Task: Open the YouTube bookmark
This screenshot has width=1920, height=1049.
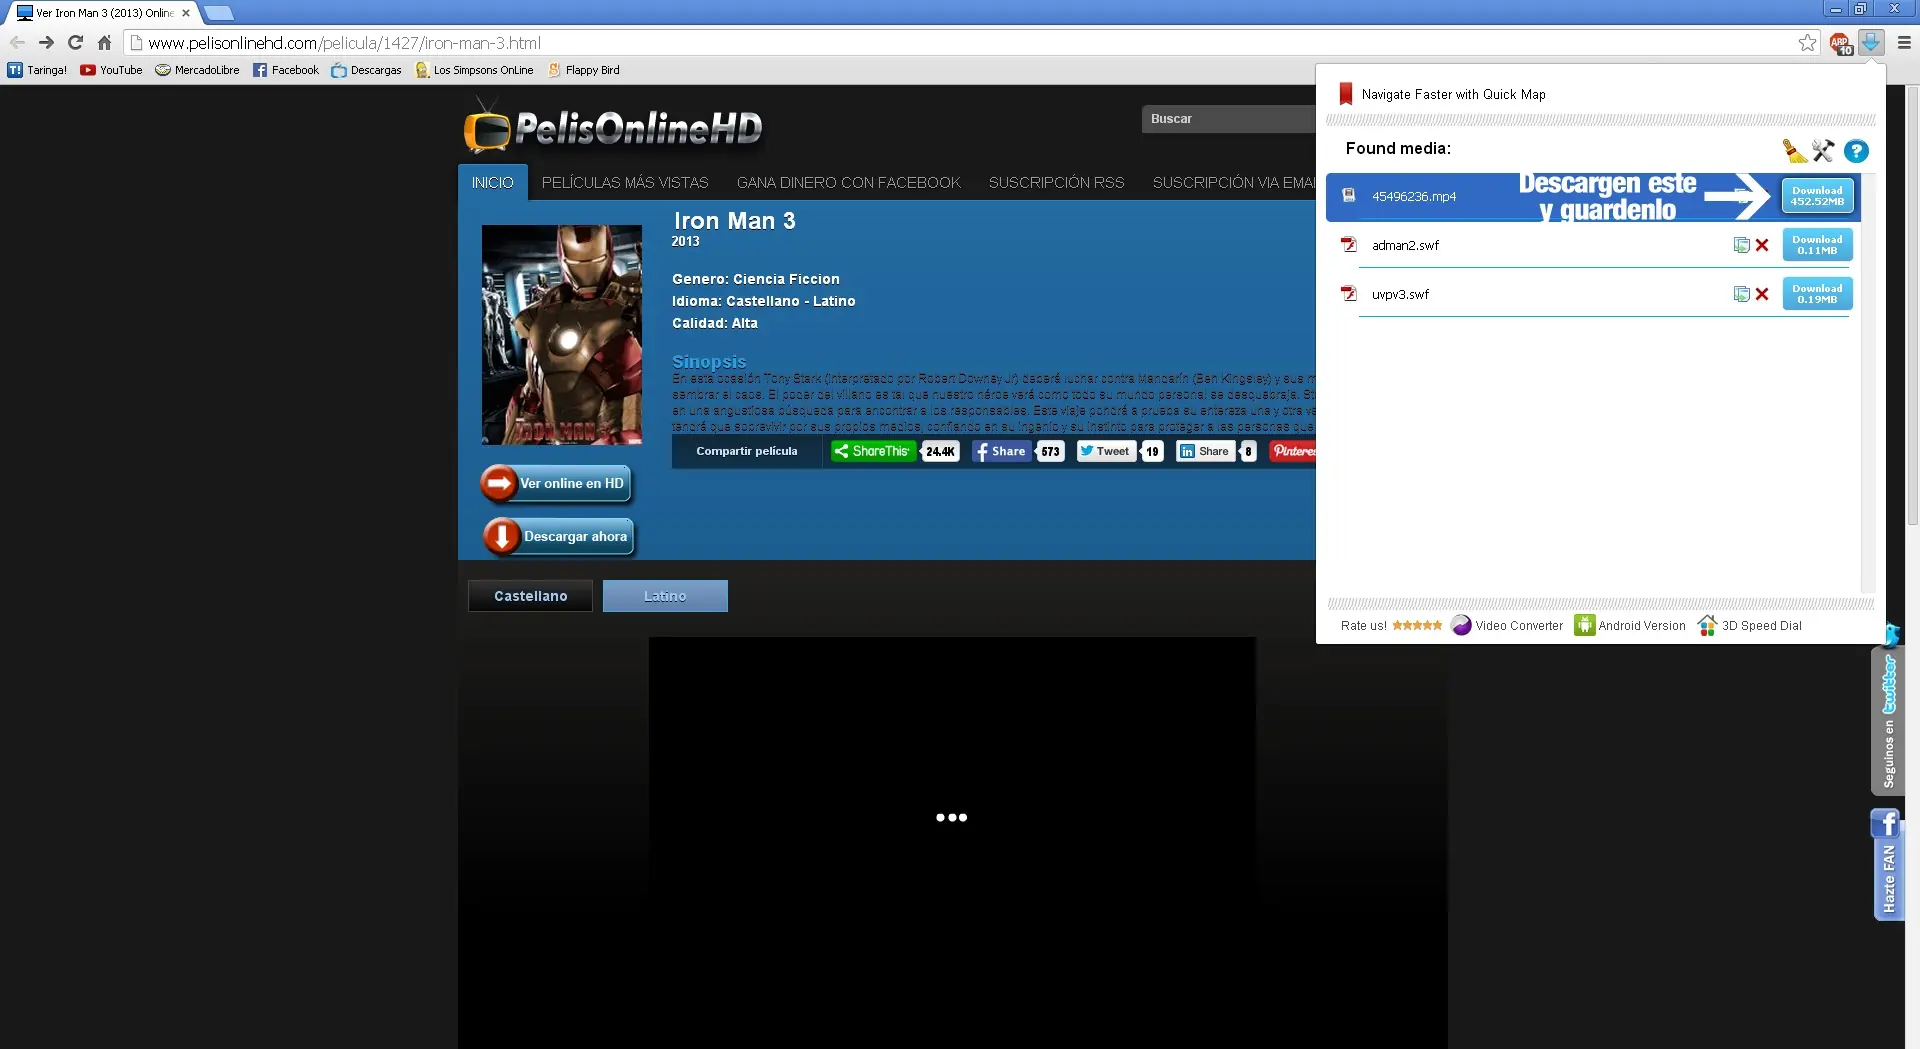Action: [x=111, y=70]
